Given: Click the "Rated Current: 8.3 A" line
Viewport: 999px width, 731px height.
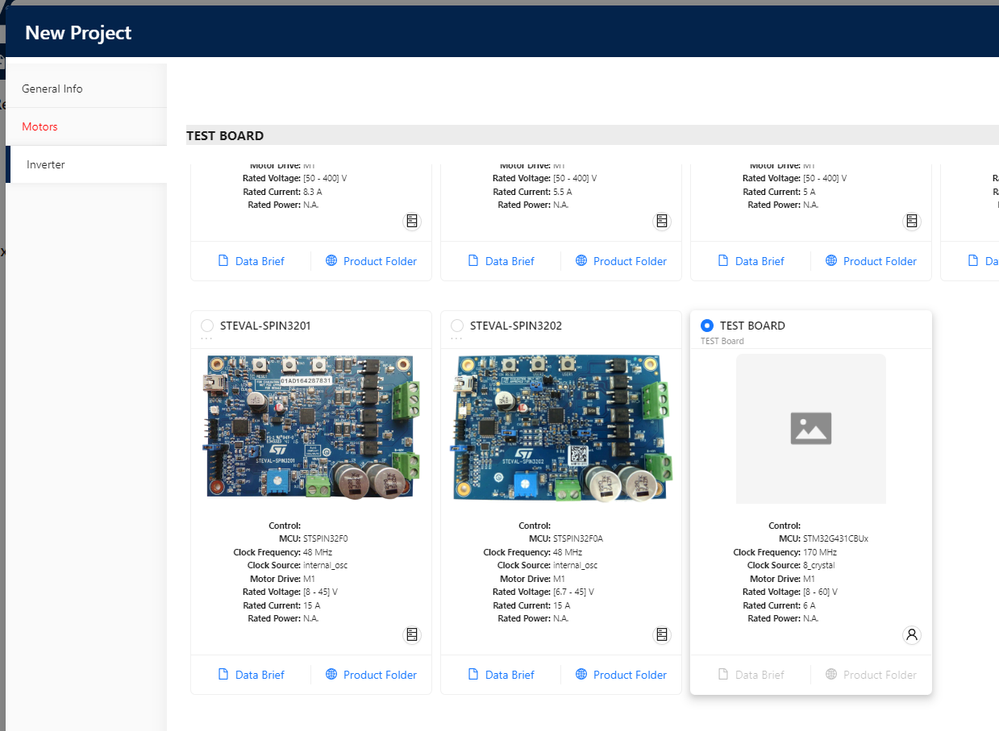Looking at the screenshot, I should pyautogui.click(x=282, y=192).
